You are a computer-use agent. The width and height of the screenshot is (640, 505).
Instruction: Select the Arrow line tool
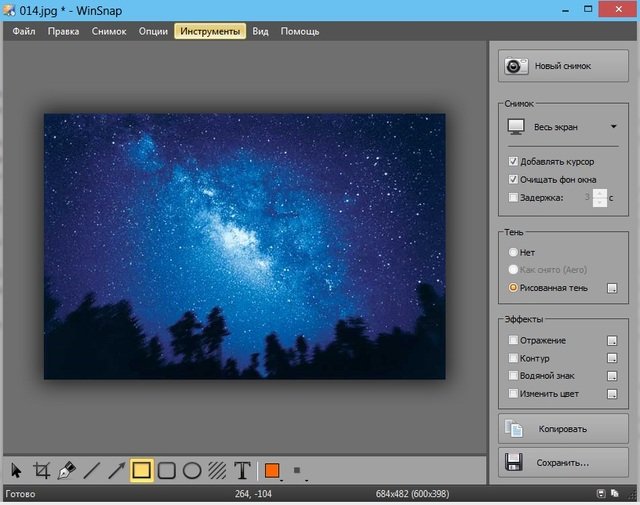click(117, 470)
